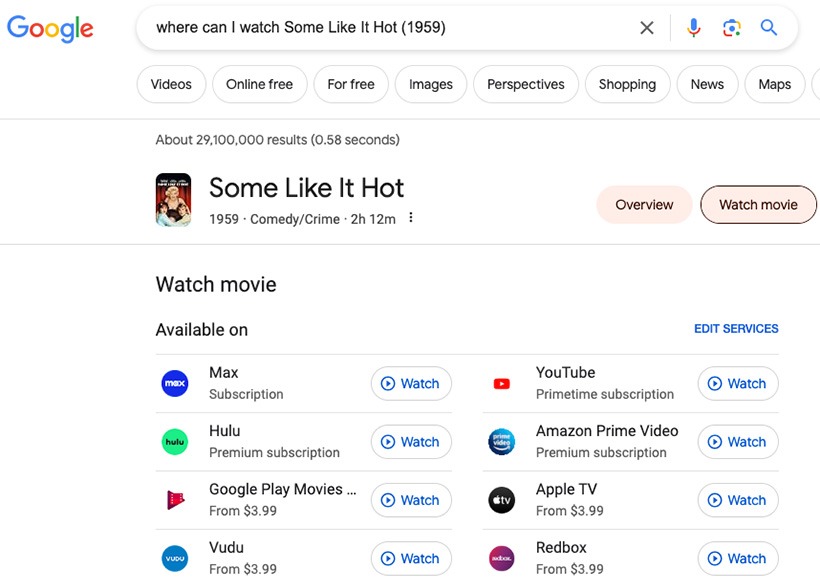Screen dimensions: 820x584
Task: Click the Amazon Prime Video logo
Action: (502, 442)
